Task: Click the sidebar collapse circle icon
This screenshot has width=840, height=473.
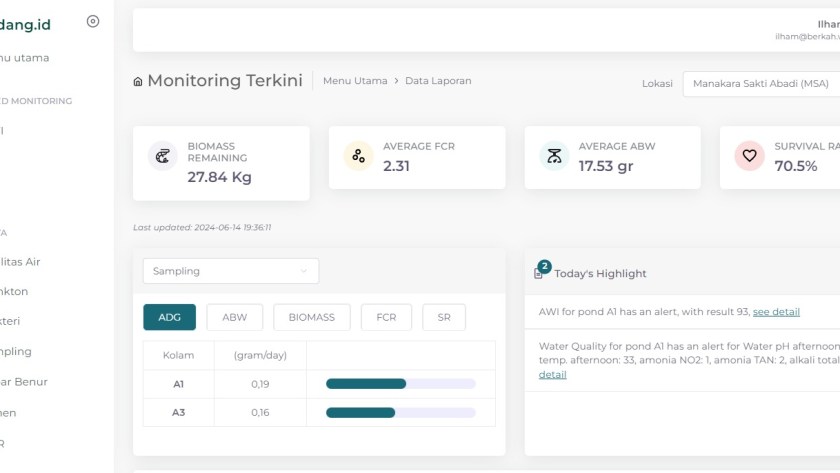Action: pos(93,21)
